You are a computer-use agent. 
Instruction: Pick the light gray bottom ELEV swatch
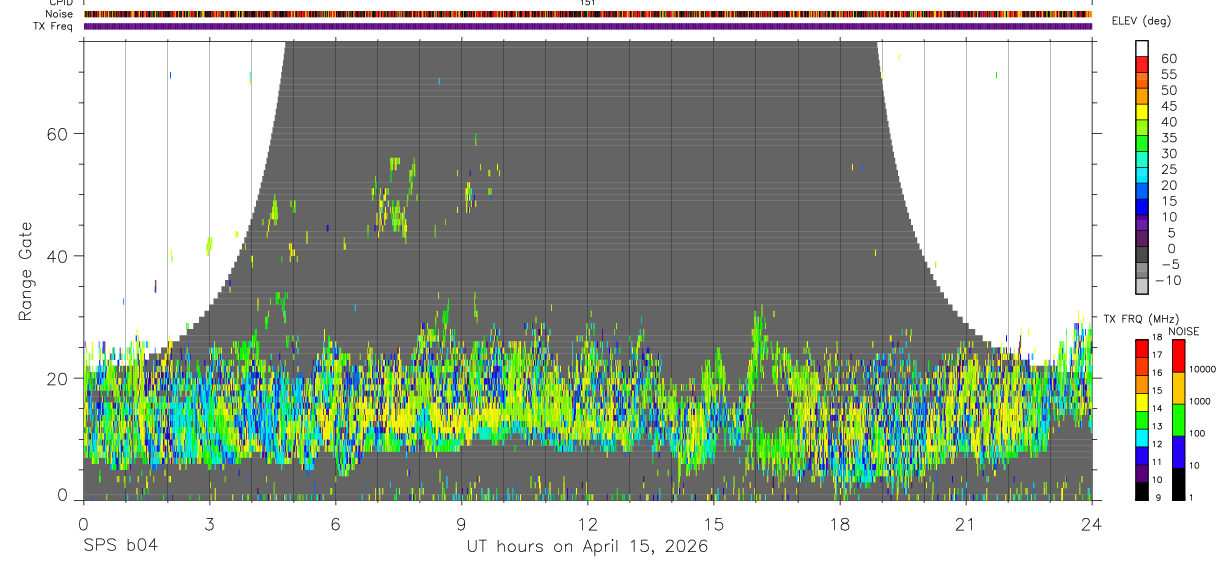1142,288
